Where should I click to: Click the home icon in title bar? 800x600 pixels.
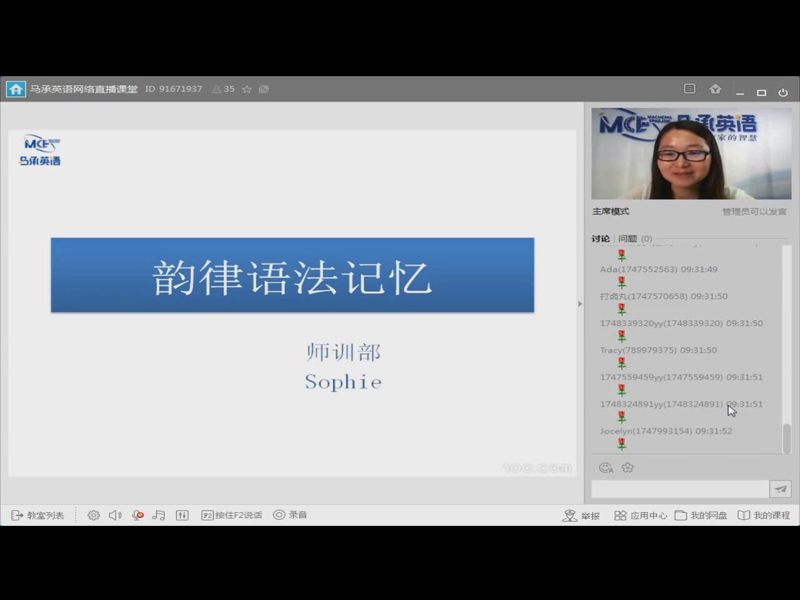[x=16, y=89]
